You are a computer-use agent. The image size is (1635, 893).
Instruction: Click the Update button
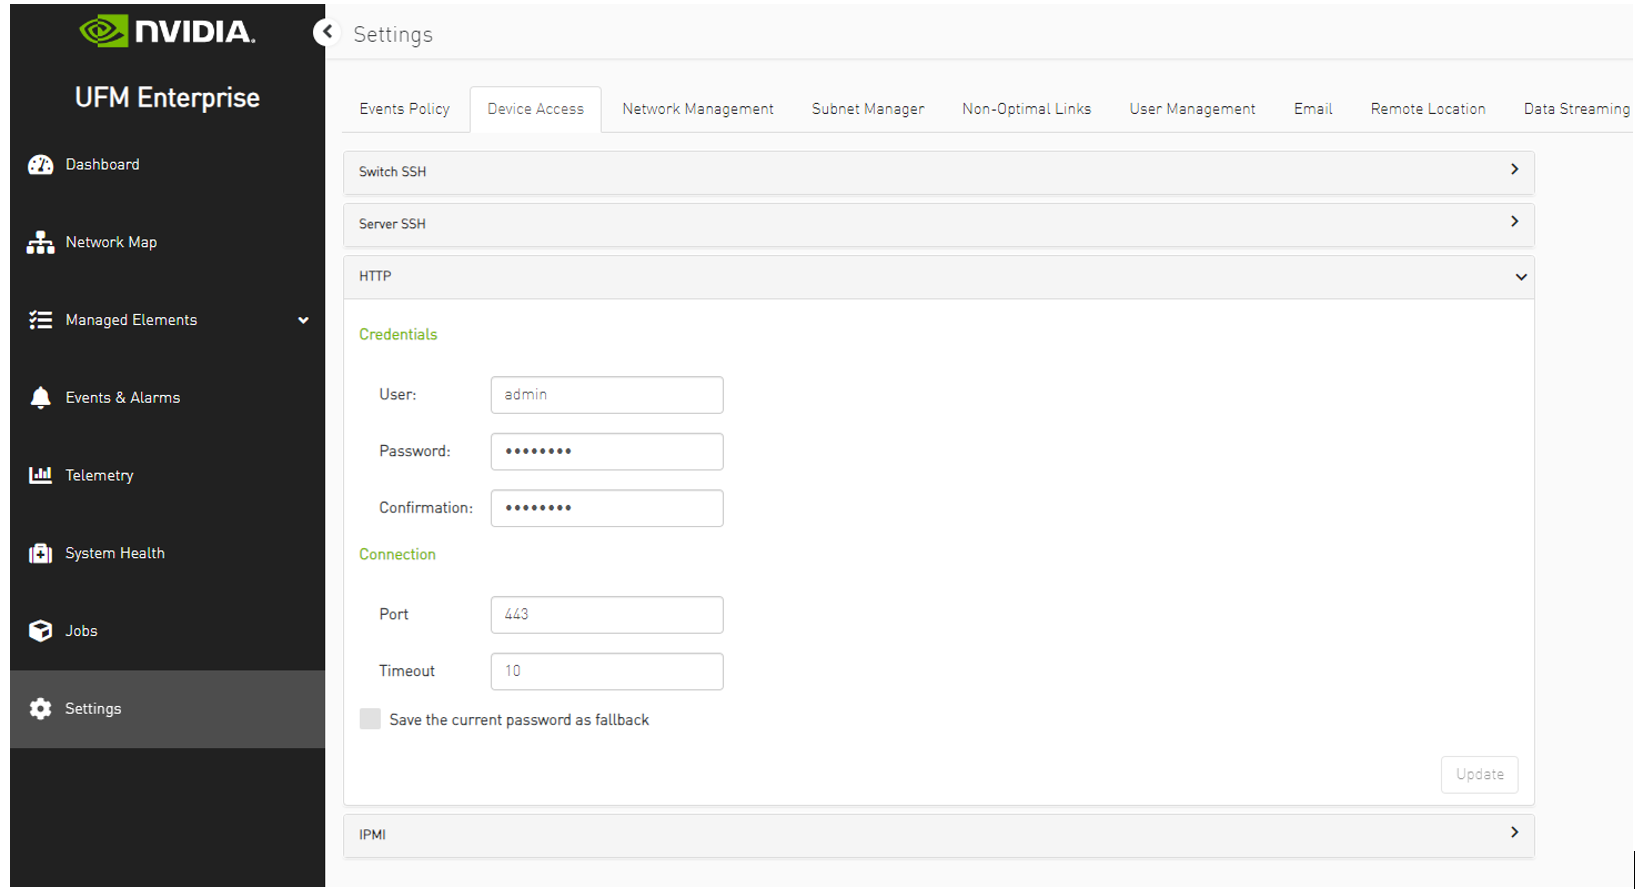[x=1479, y=775]
